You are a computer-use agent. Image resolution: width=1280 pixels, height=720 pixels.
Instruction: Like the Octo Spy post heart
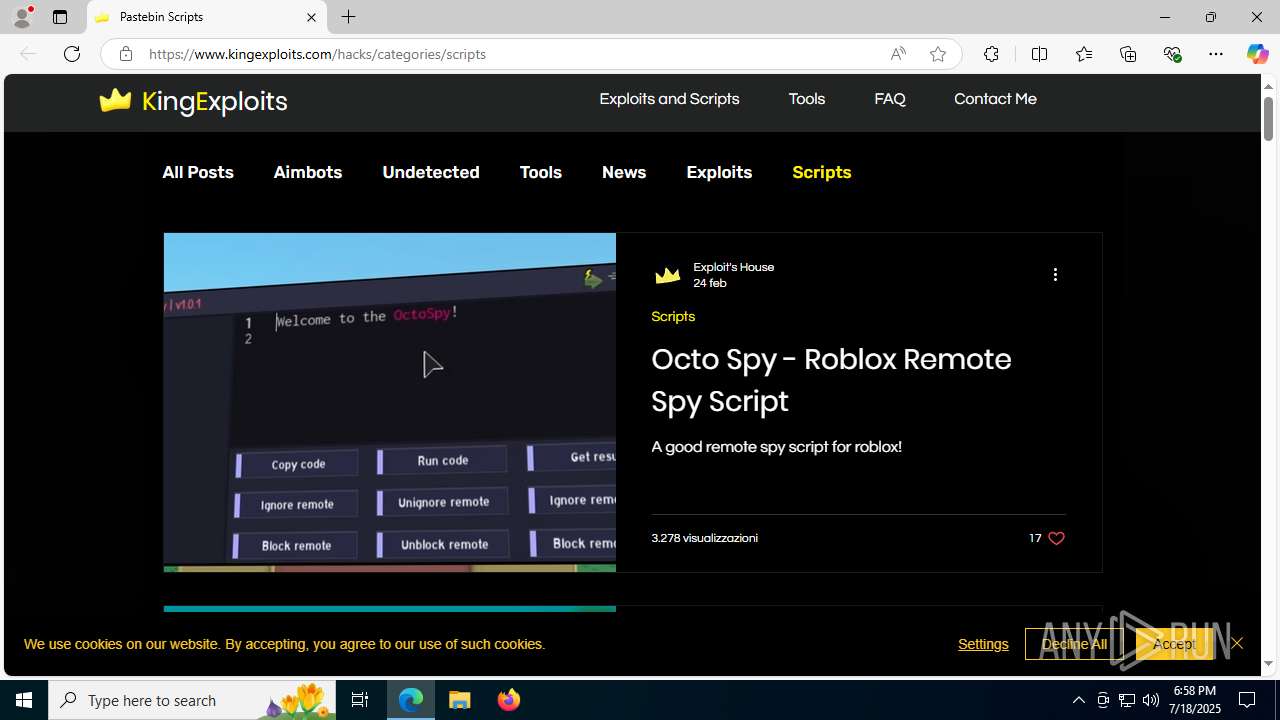point(1056,538)
